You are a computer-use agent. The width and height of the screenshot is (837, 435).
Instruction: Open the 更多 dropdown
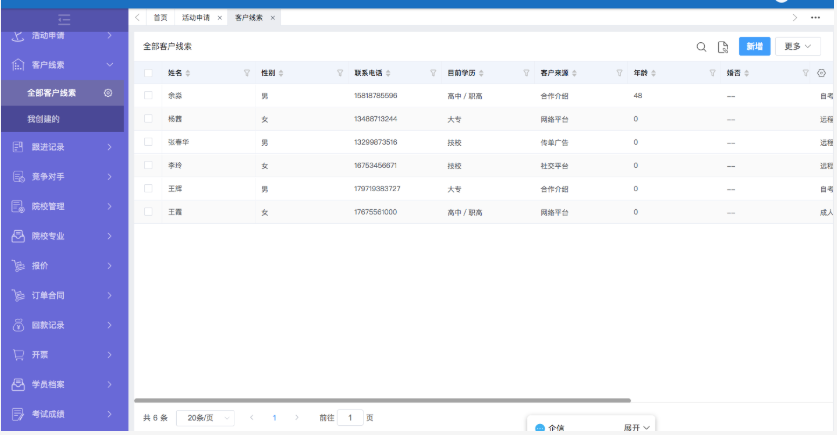point(797,46)
